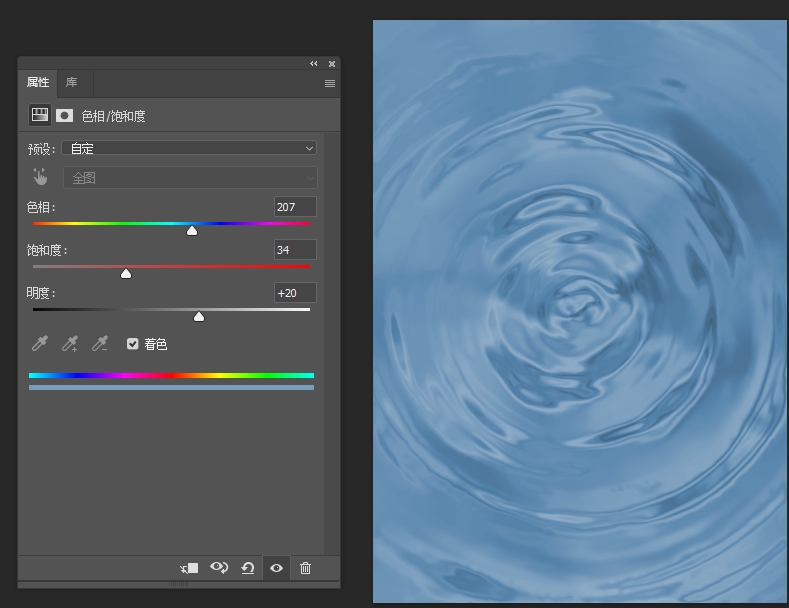Click the 明度 label

41,293
